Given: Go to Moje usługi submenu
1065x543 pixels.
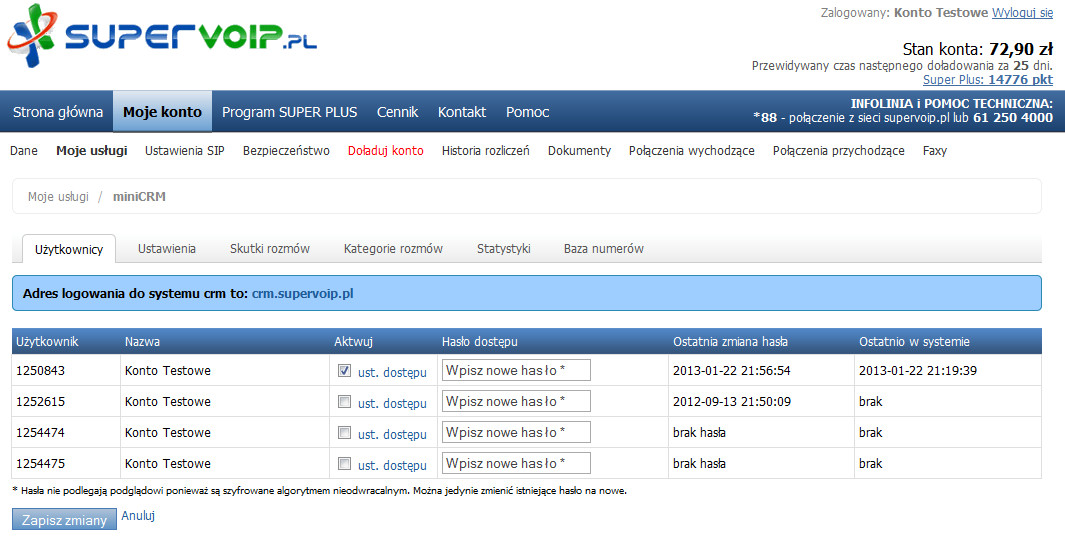Looking at the screenshot, I should tap(92, 151).
